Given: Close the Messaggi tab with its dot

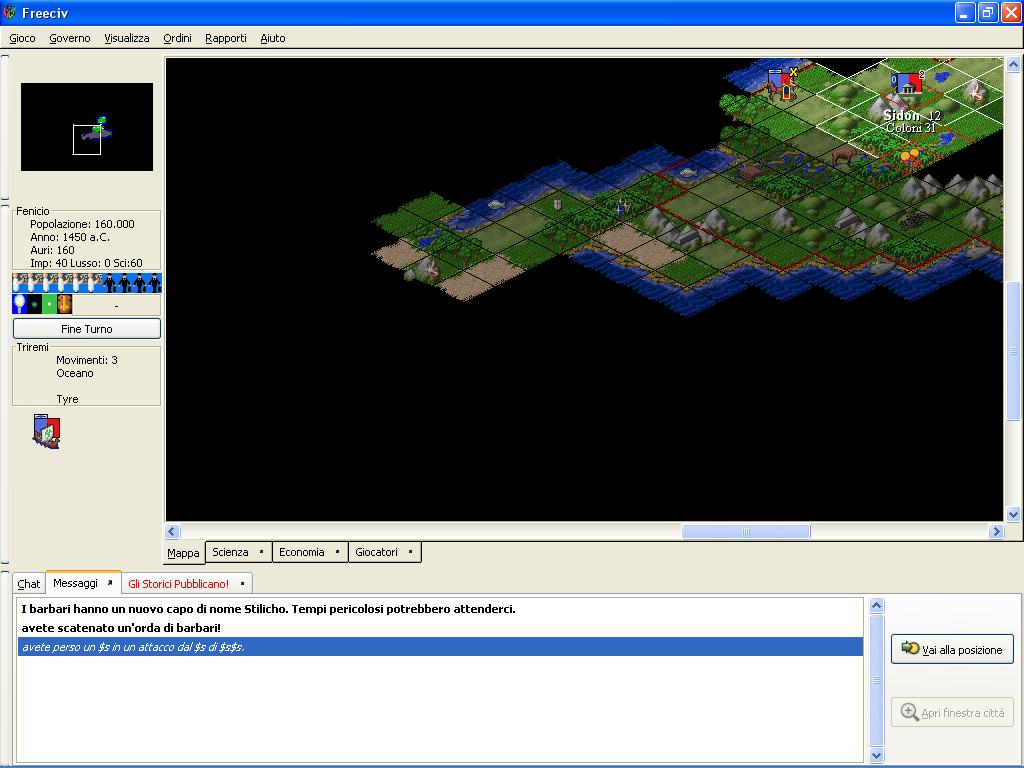Looking at the screenshot, I should (x=110, y=583).
